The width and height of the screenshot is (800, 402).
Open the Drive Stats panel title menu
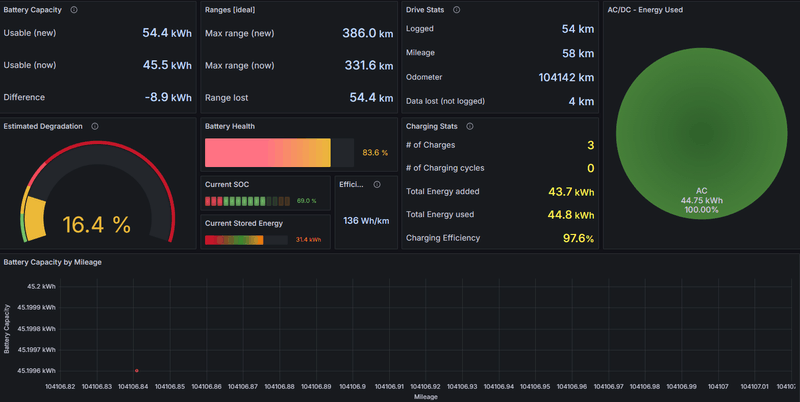(425, 10)
